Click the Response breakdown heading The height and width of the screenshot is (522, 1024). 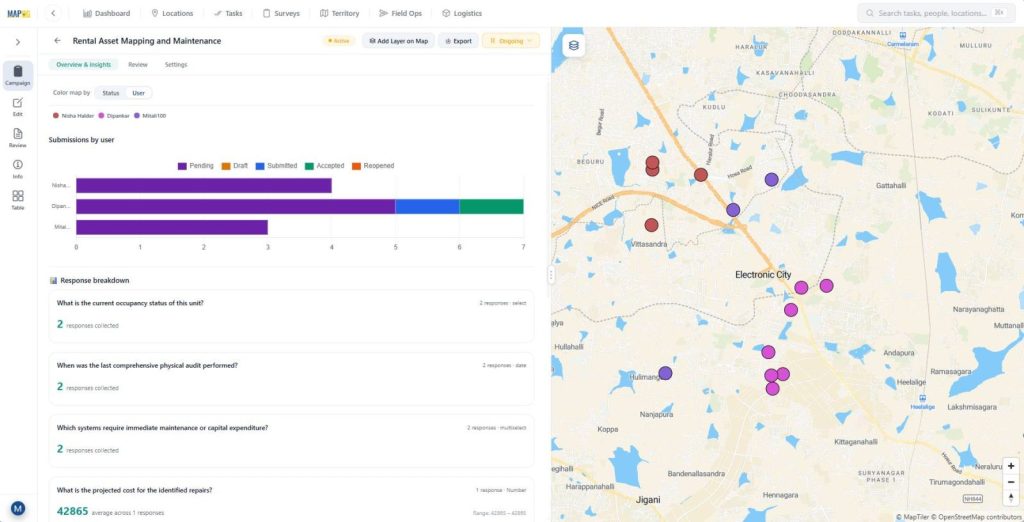click(x=94, y=280)
